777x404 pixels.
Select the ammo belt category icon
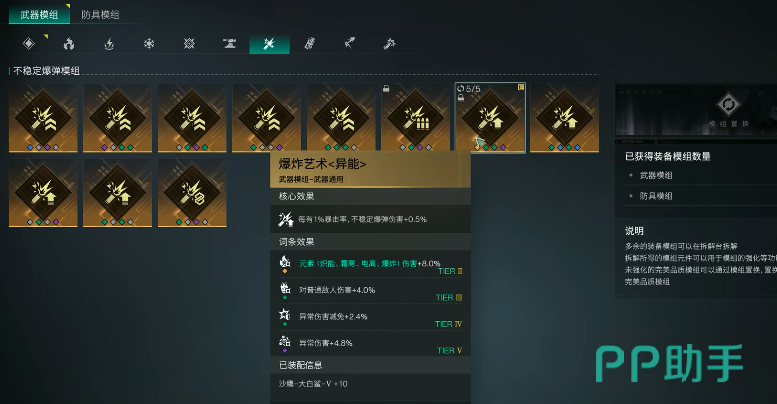click(x=310, y=44)
